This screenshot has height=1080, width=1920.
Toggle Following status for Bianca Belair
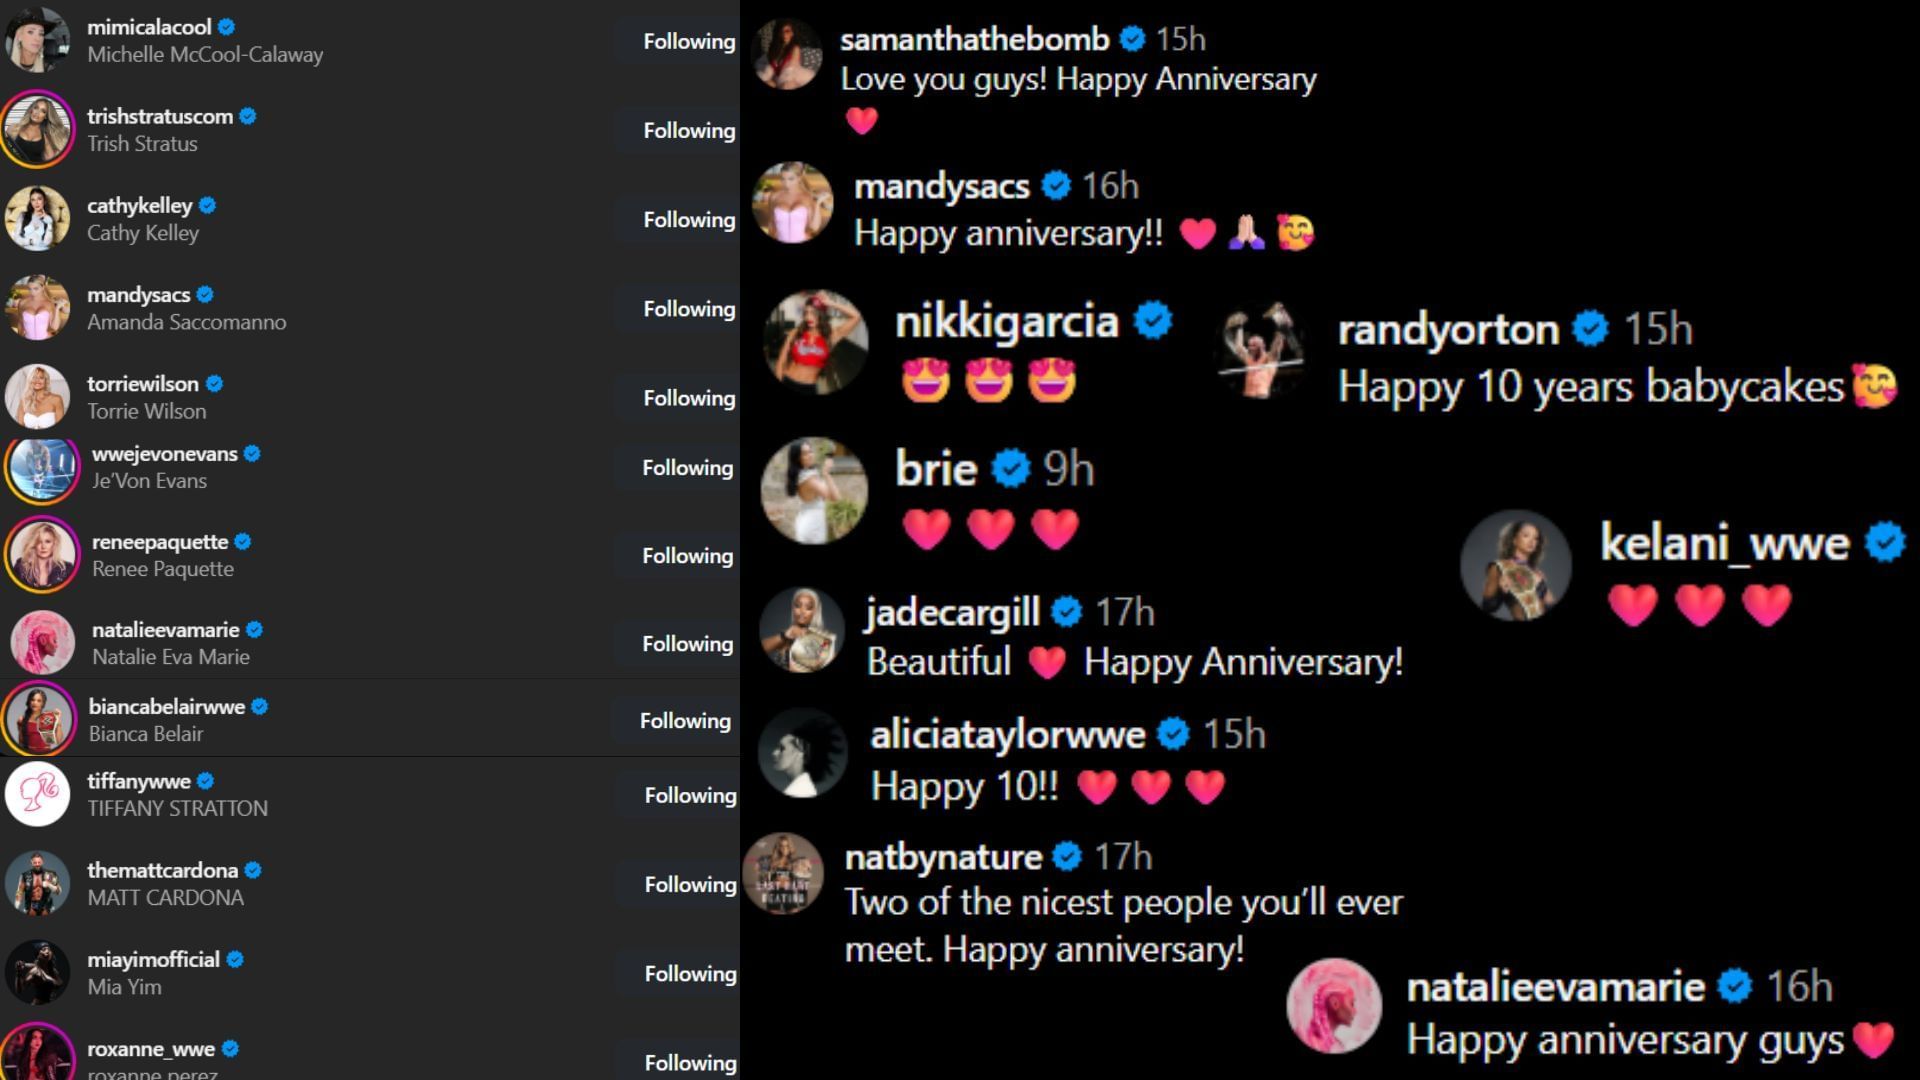point(690,720)
